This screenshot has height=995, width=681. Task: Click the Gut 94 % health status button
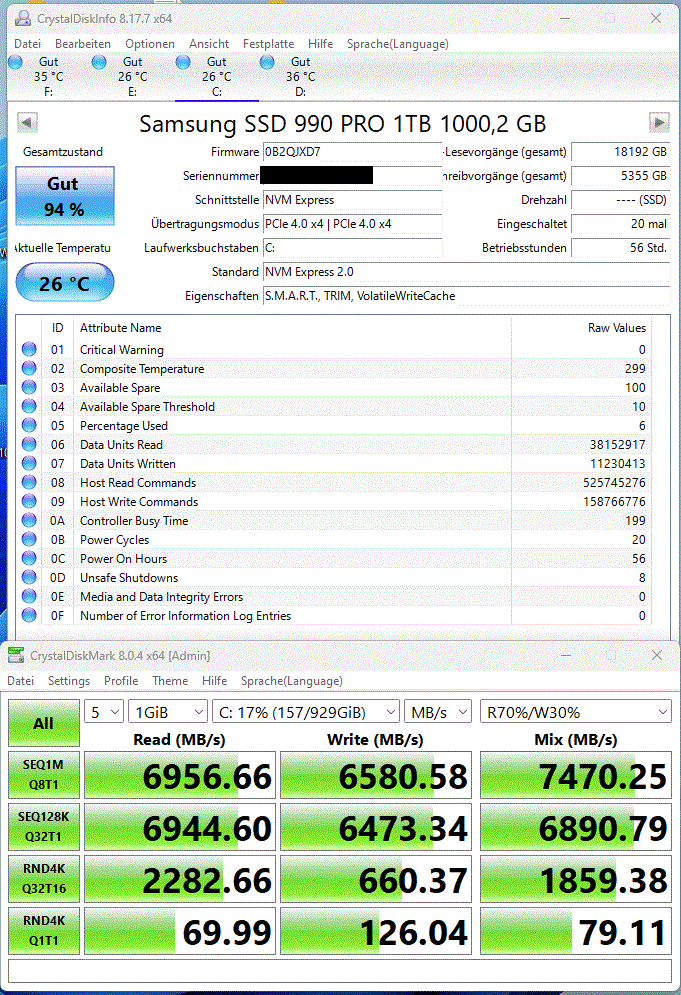pos(65,196)
